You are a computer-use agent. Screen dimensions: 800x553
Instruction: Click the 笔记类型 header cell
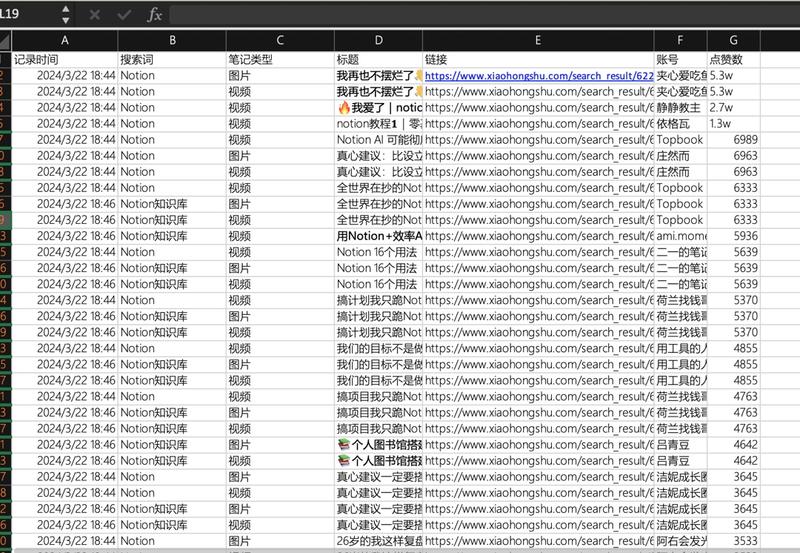click(280, 60)
